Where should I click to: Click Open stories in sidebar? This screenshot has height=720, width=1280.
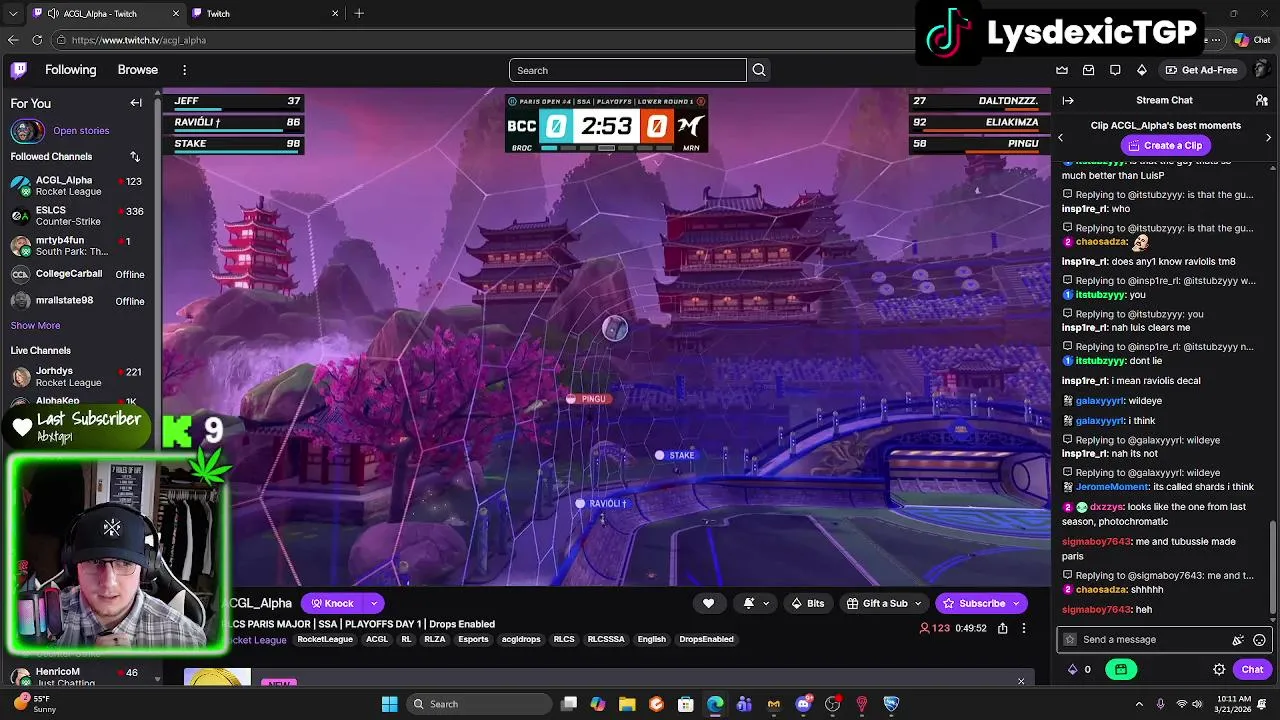pyautogui.click(x=81, y=131)
